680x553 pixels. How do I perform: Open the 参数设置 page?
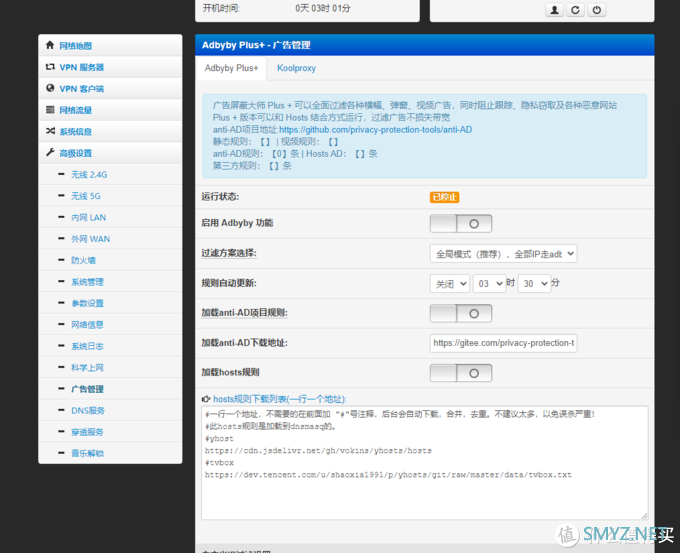(87, 304)
